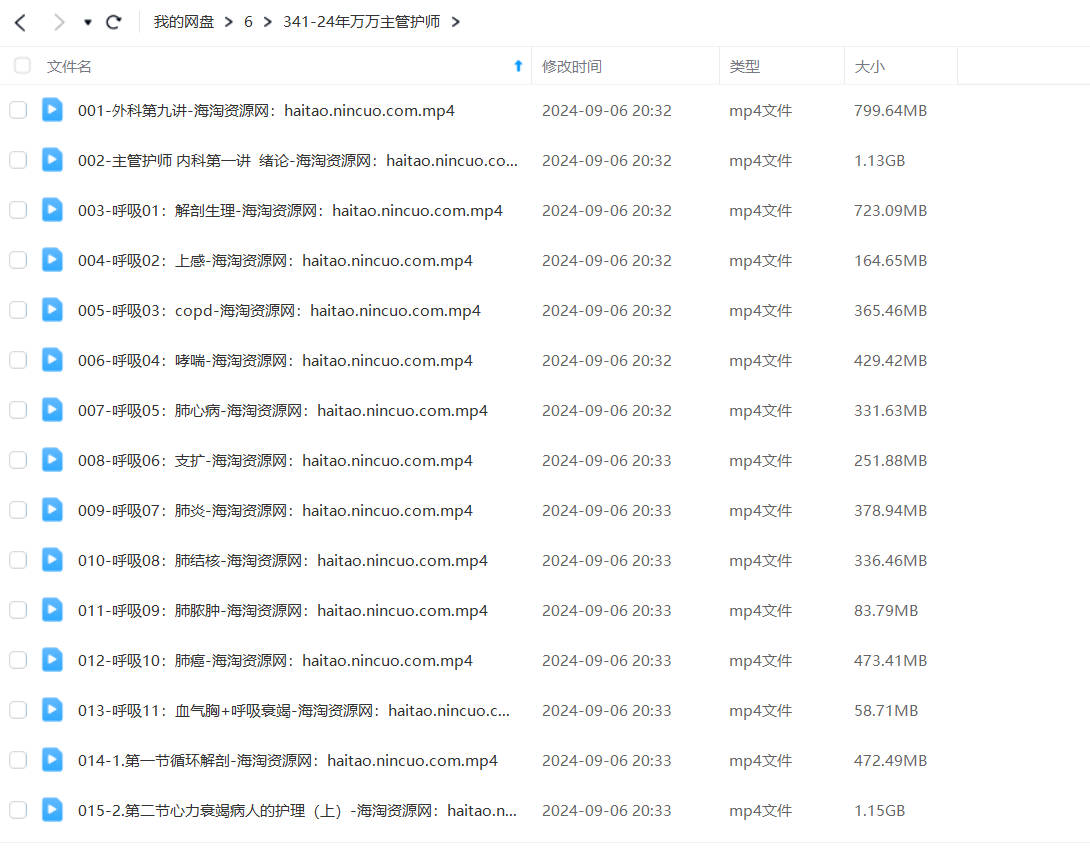
Task: Sort by 大小 column
Action: click(x=869, y=67)
